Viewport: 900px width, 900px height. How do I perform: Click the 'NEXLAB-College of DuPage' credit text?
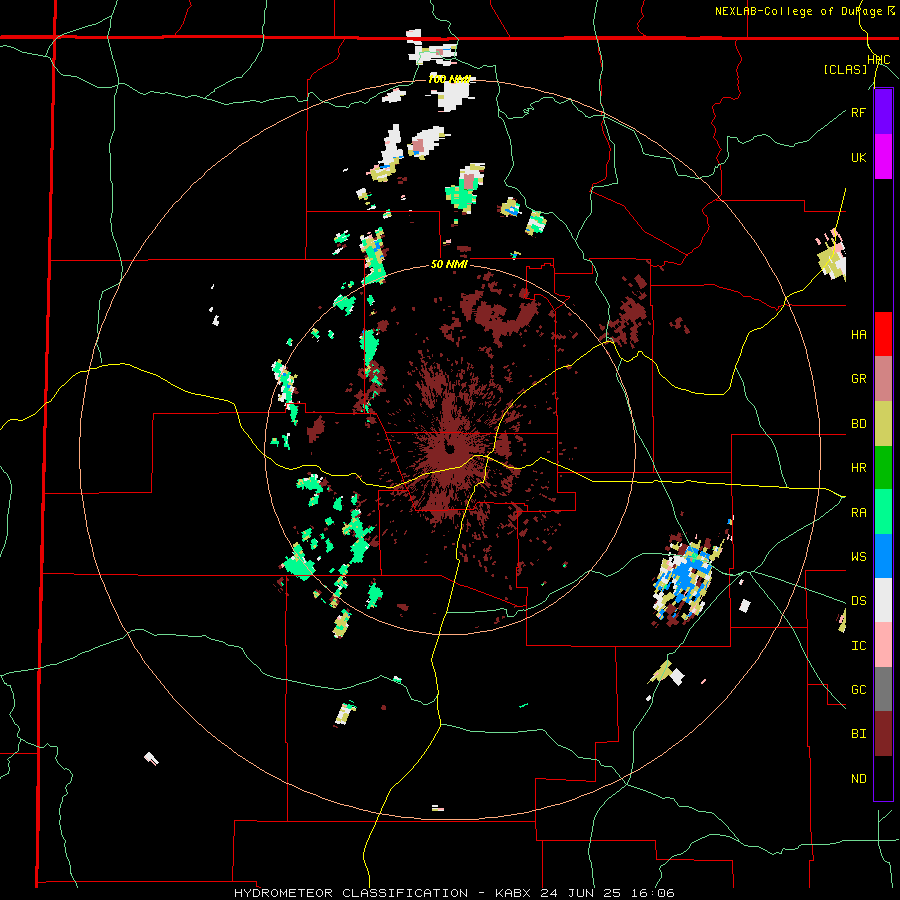click(800, 11)
